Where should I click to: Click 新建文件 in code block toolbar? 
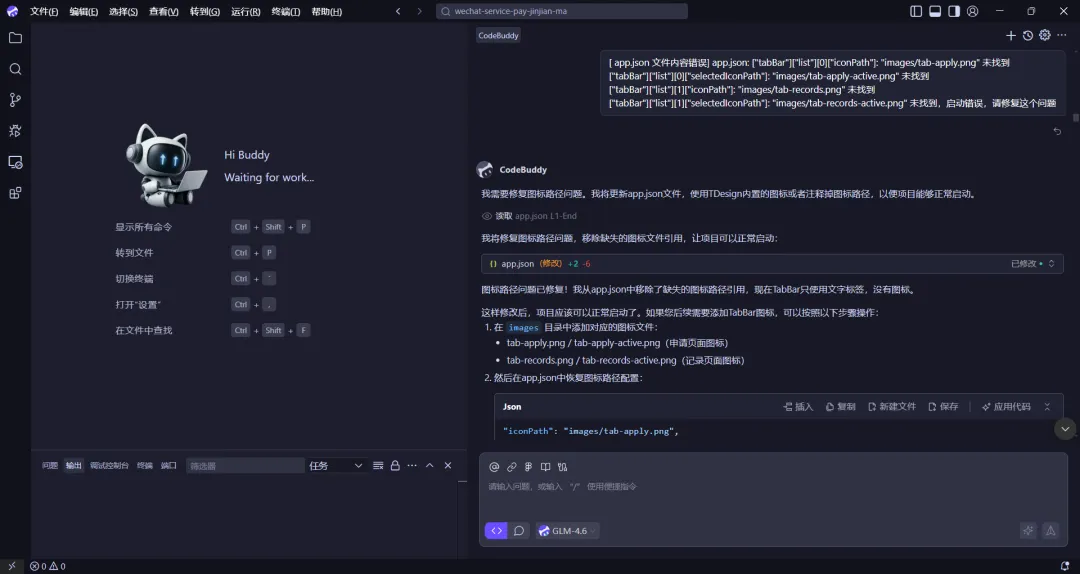[892, 407]
